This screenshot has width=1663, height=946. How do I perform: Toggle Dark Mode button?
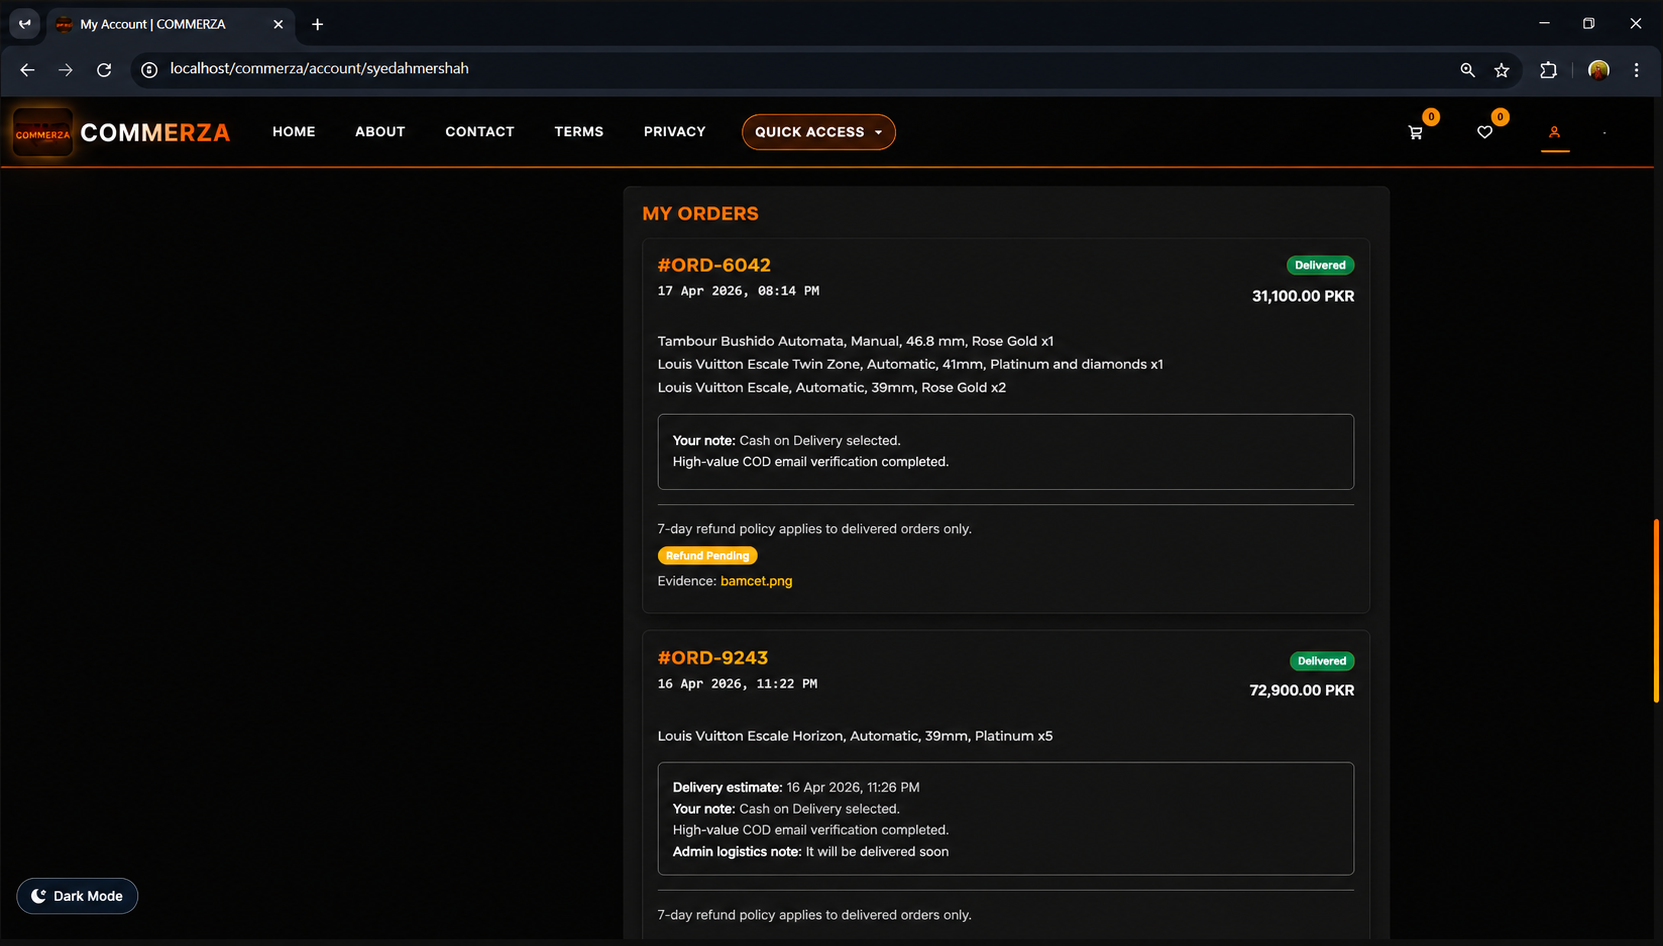pos(77,896)
